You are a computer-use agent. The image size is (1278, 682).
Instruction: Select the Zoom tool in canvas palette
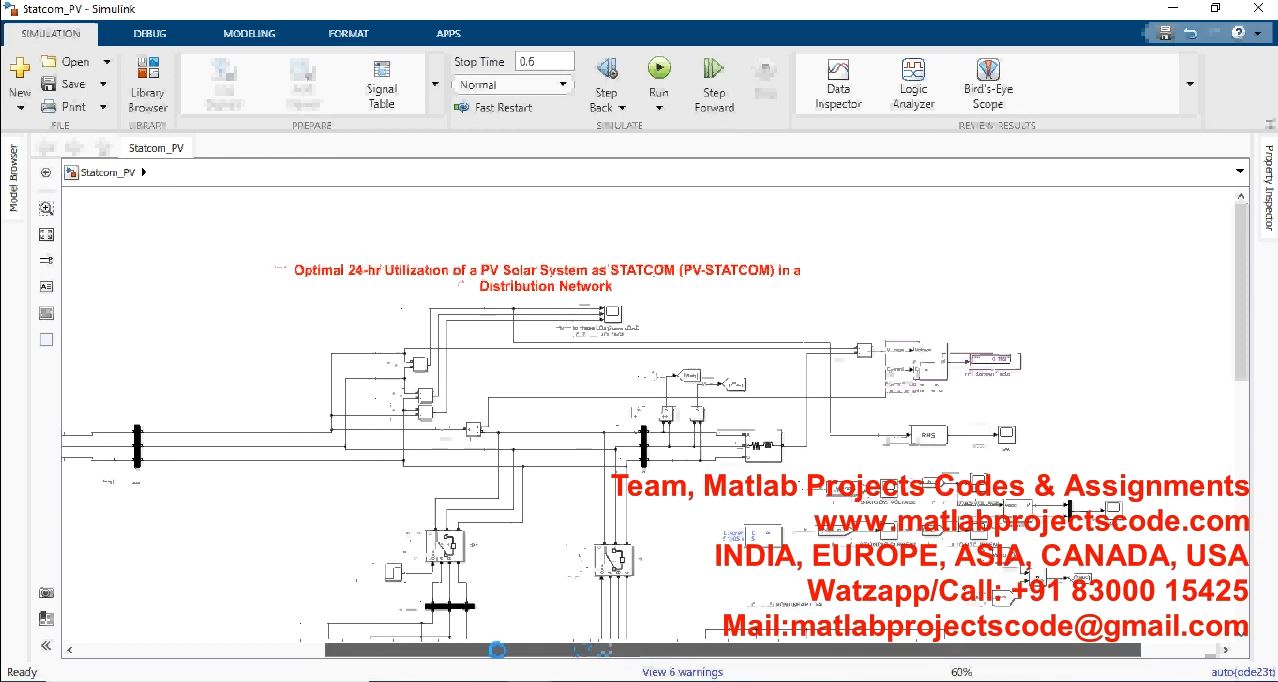click(46, 208)
